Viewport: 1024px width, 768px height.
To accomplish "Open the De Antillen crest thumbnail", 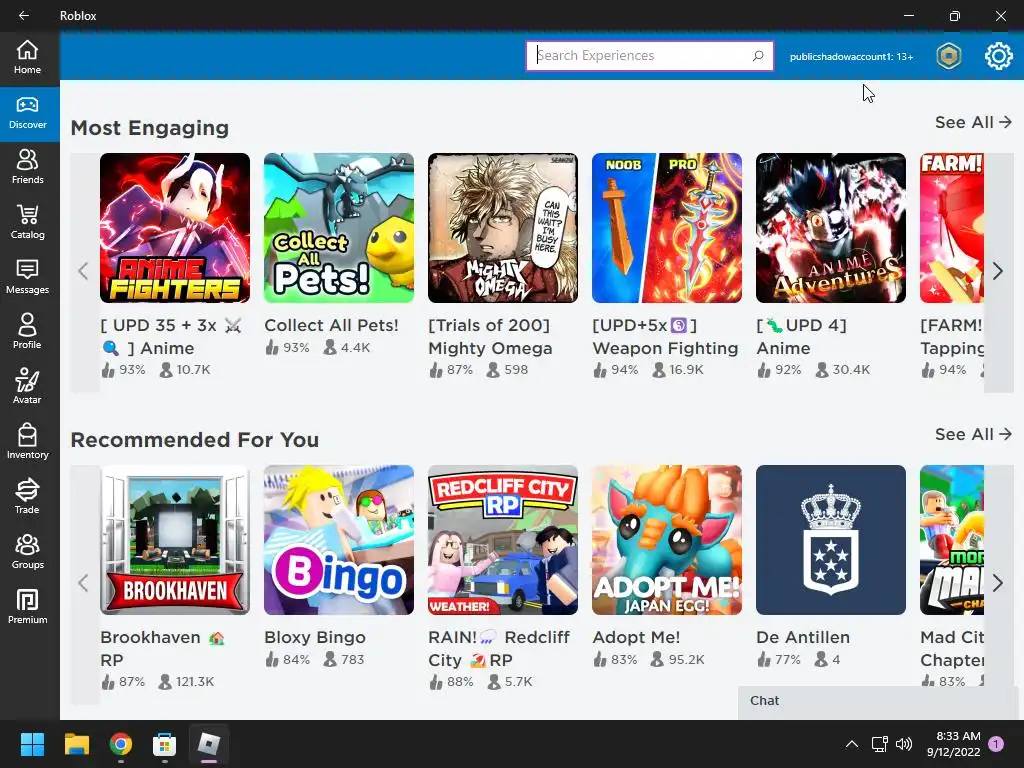I will pos(831,540).
